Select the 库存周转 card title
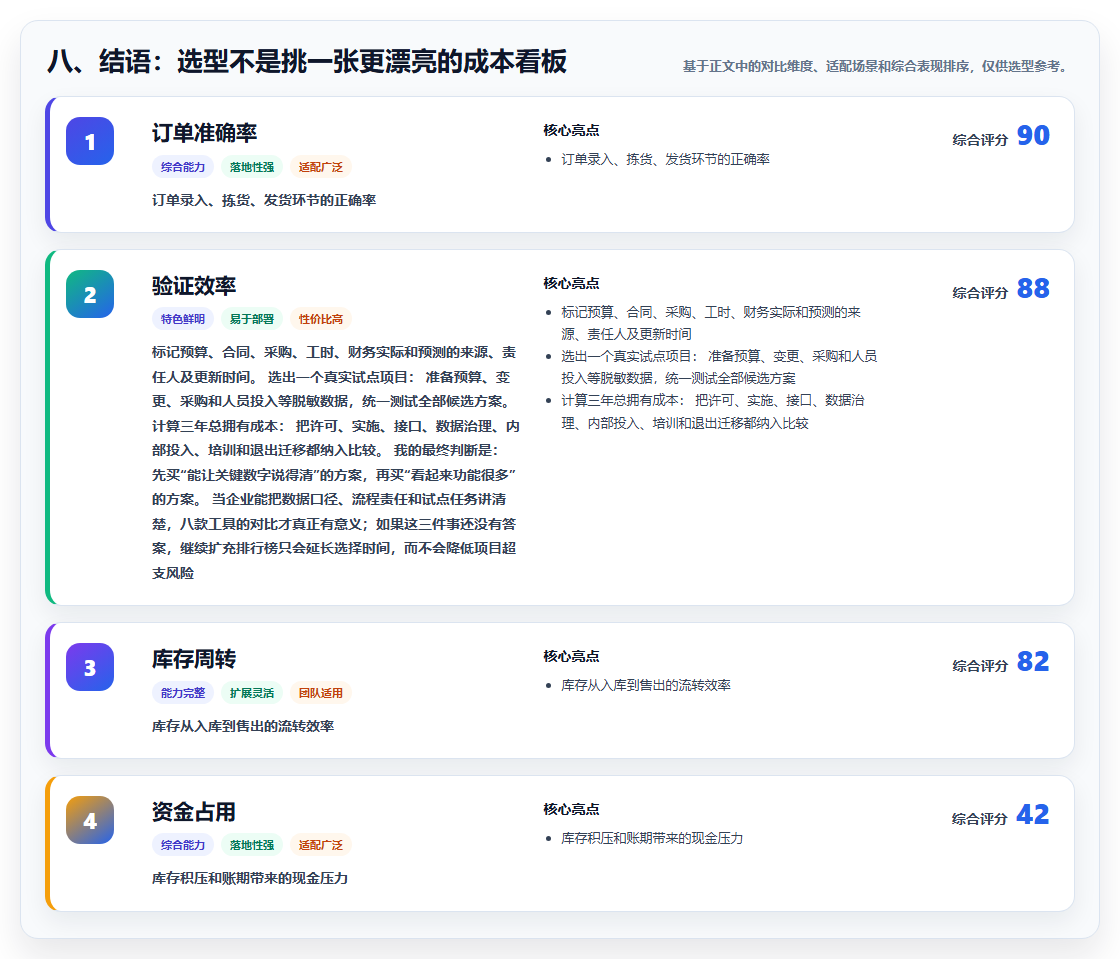Image resolution: width=1120 pixels, height=959 pixels. pos(194,659)
